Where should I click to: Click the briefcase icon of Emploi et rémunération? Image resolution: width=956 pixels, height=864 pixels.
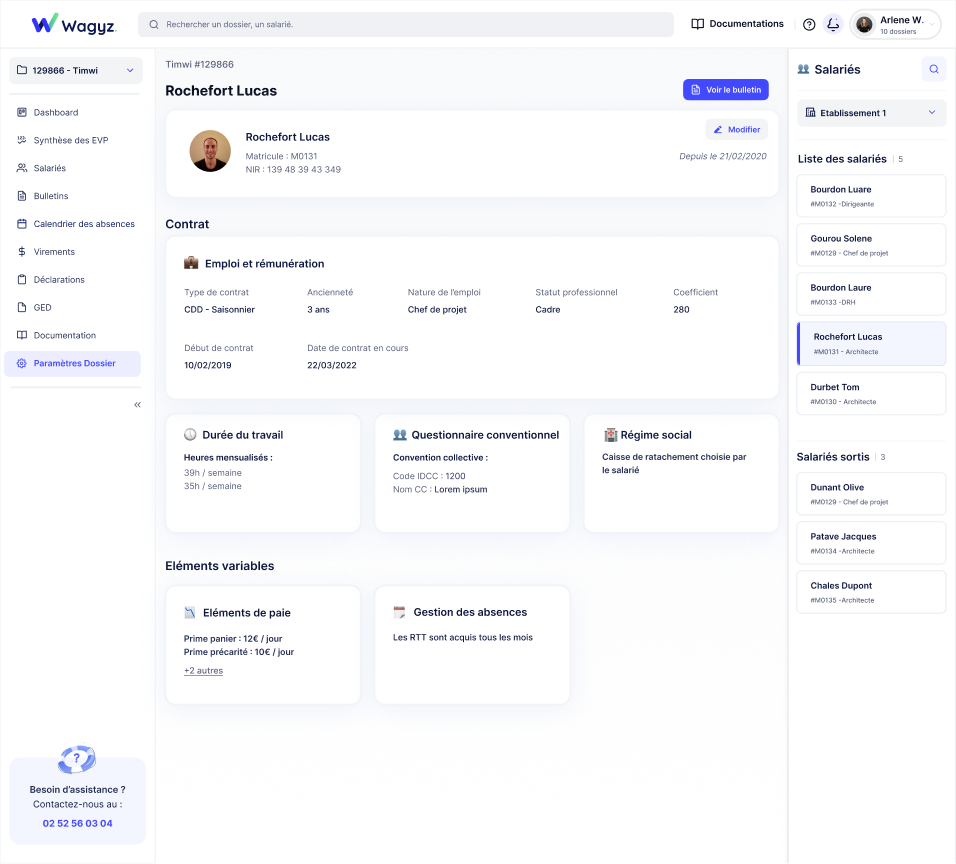coord(191,263)
